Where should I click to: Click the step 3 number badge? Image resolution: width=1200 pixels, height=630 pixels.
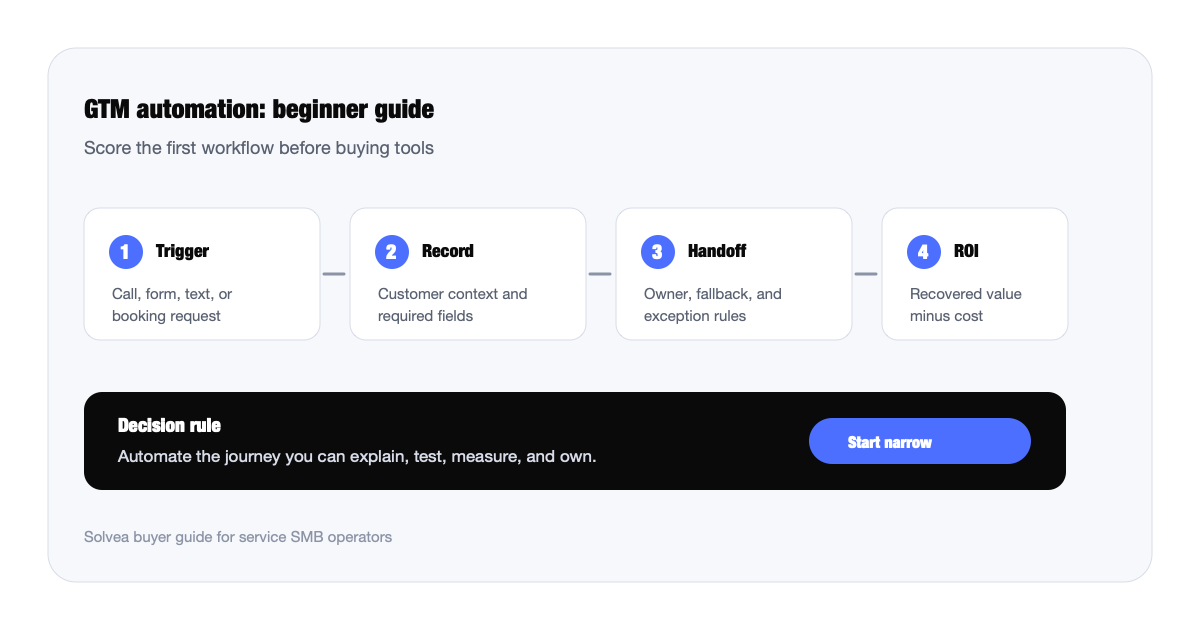tap(657, 252)
